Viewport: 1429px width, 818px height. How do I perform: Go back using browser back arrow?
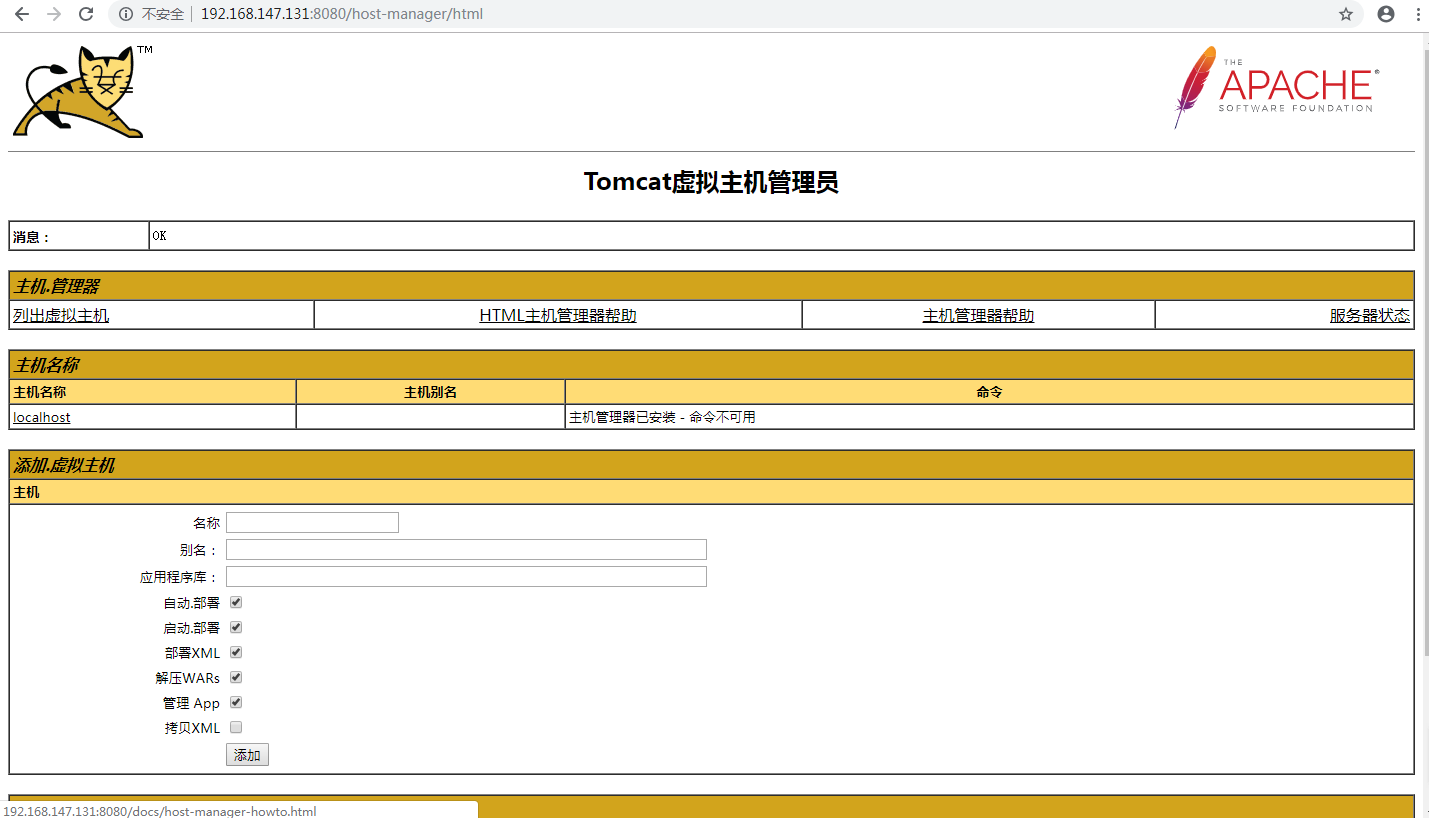22,14
